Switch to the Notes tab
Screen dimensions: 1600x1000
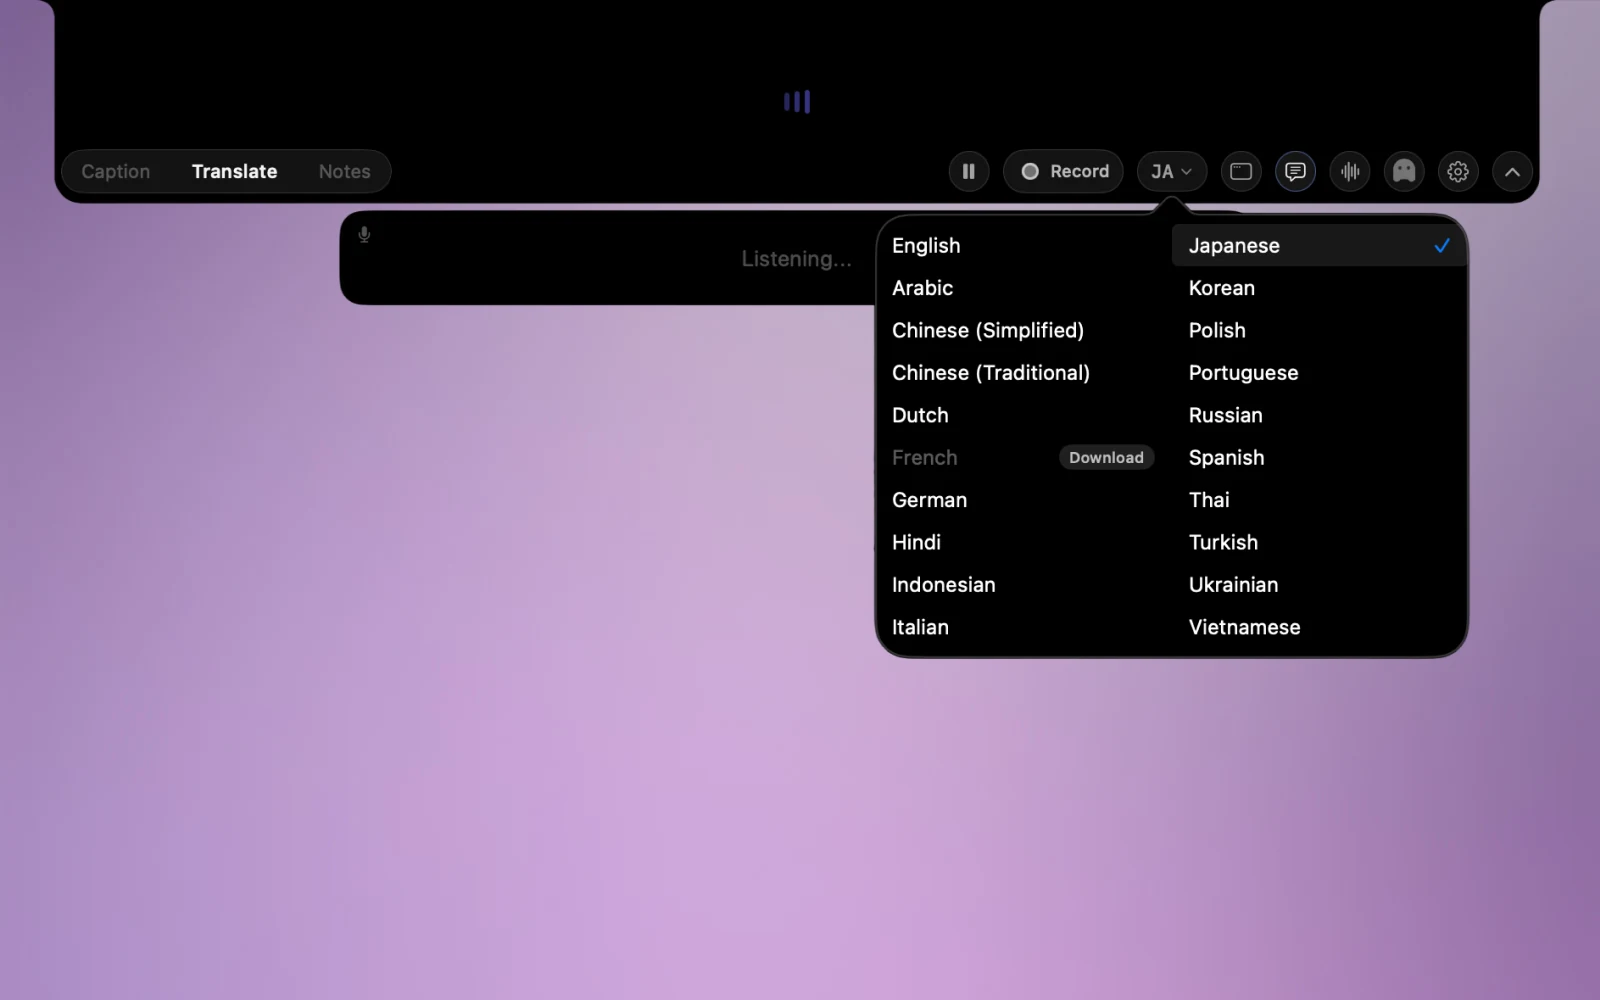344,171
